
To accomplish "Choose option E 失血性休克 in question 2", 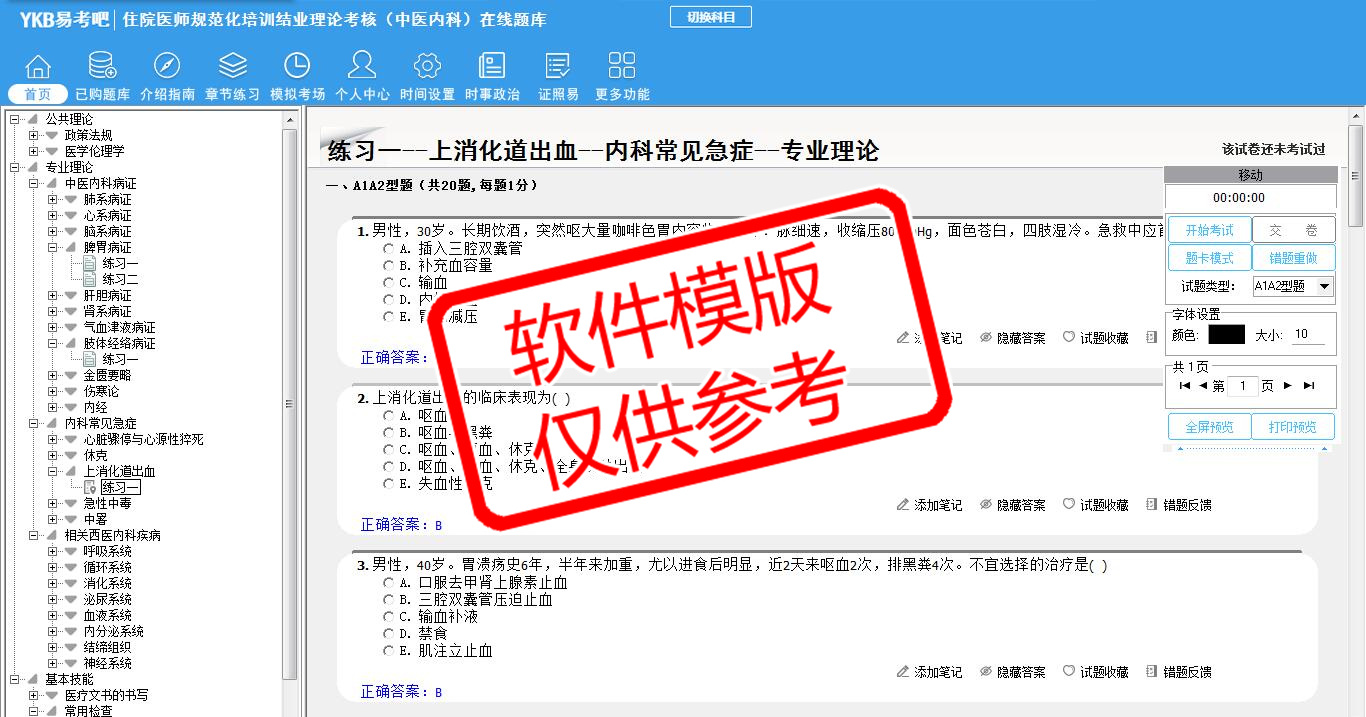I will 388,484.
